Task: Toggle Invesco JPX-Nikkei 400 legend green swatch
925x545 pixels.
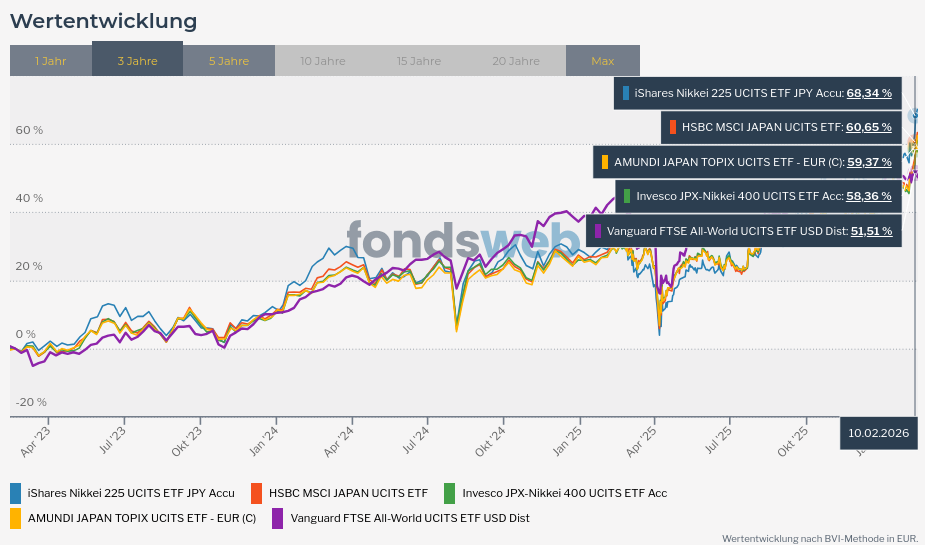Action: (x=450, y=493)
